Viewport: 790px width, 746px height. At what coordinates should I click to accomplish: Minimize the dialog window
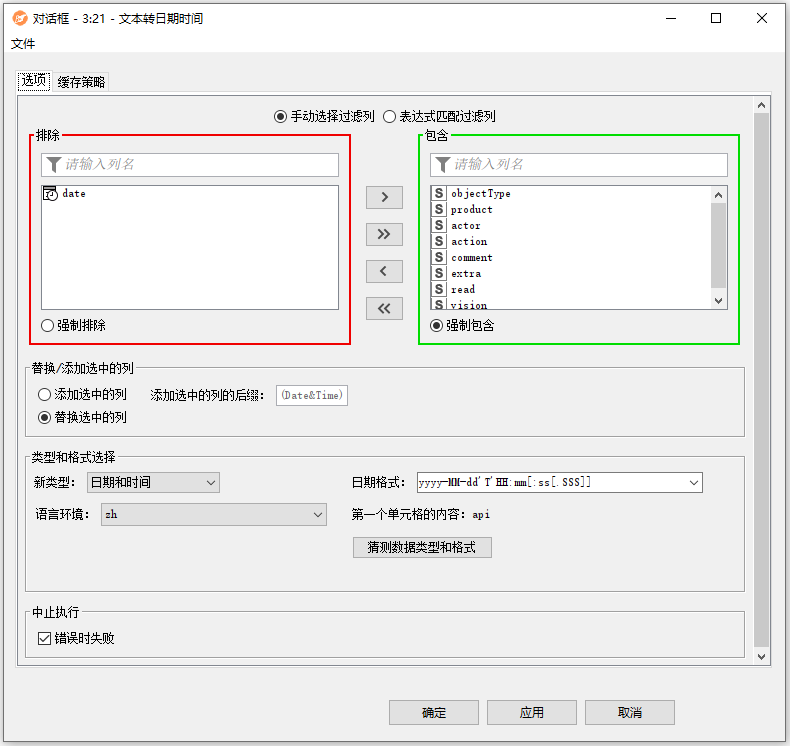[671, 19]
